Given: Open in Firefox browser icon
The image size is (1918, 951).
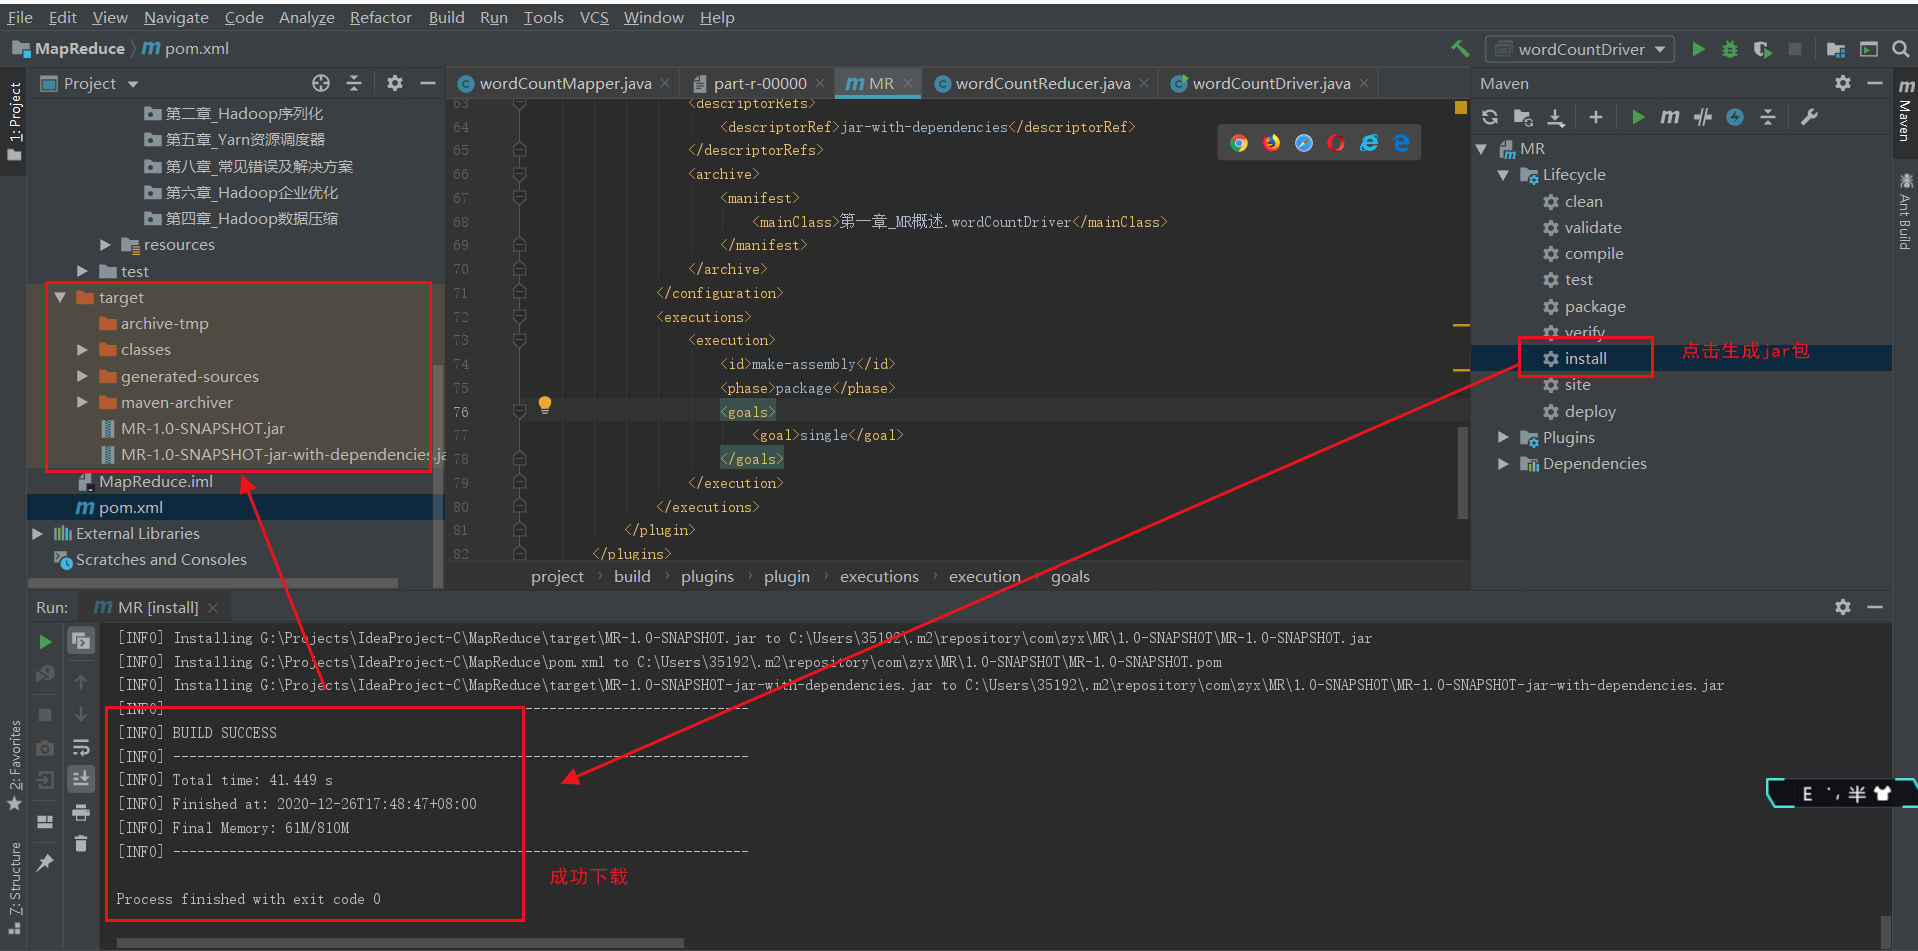Looking at the screenshot, I should point(1271,143).
